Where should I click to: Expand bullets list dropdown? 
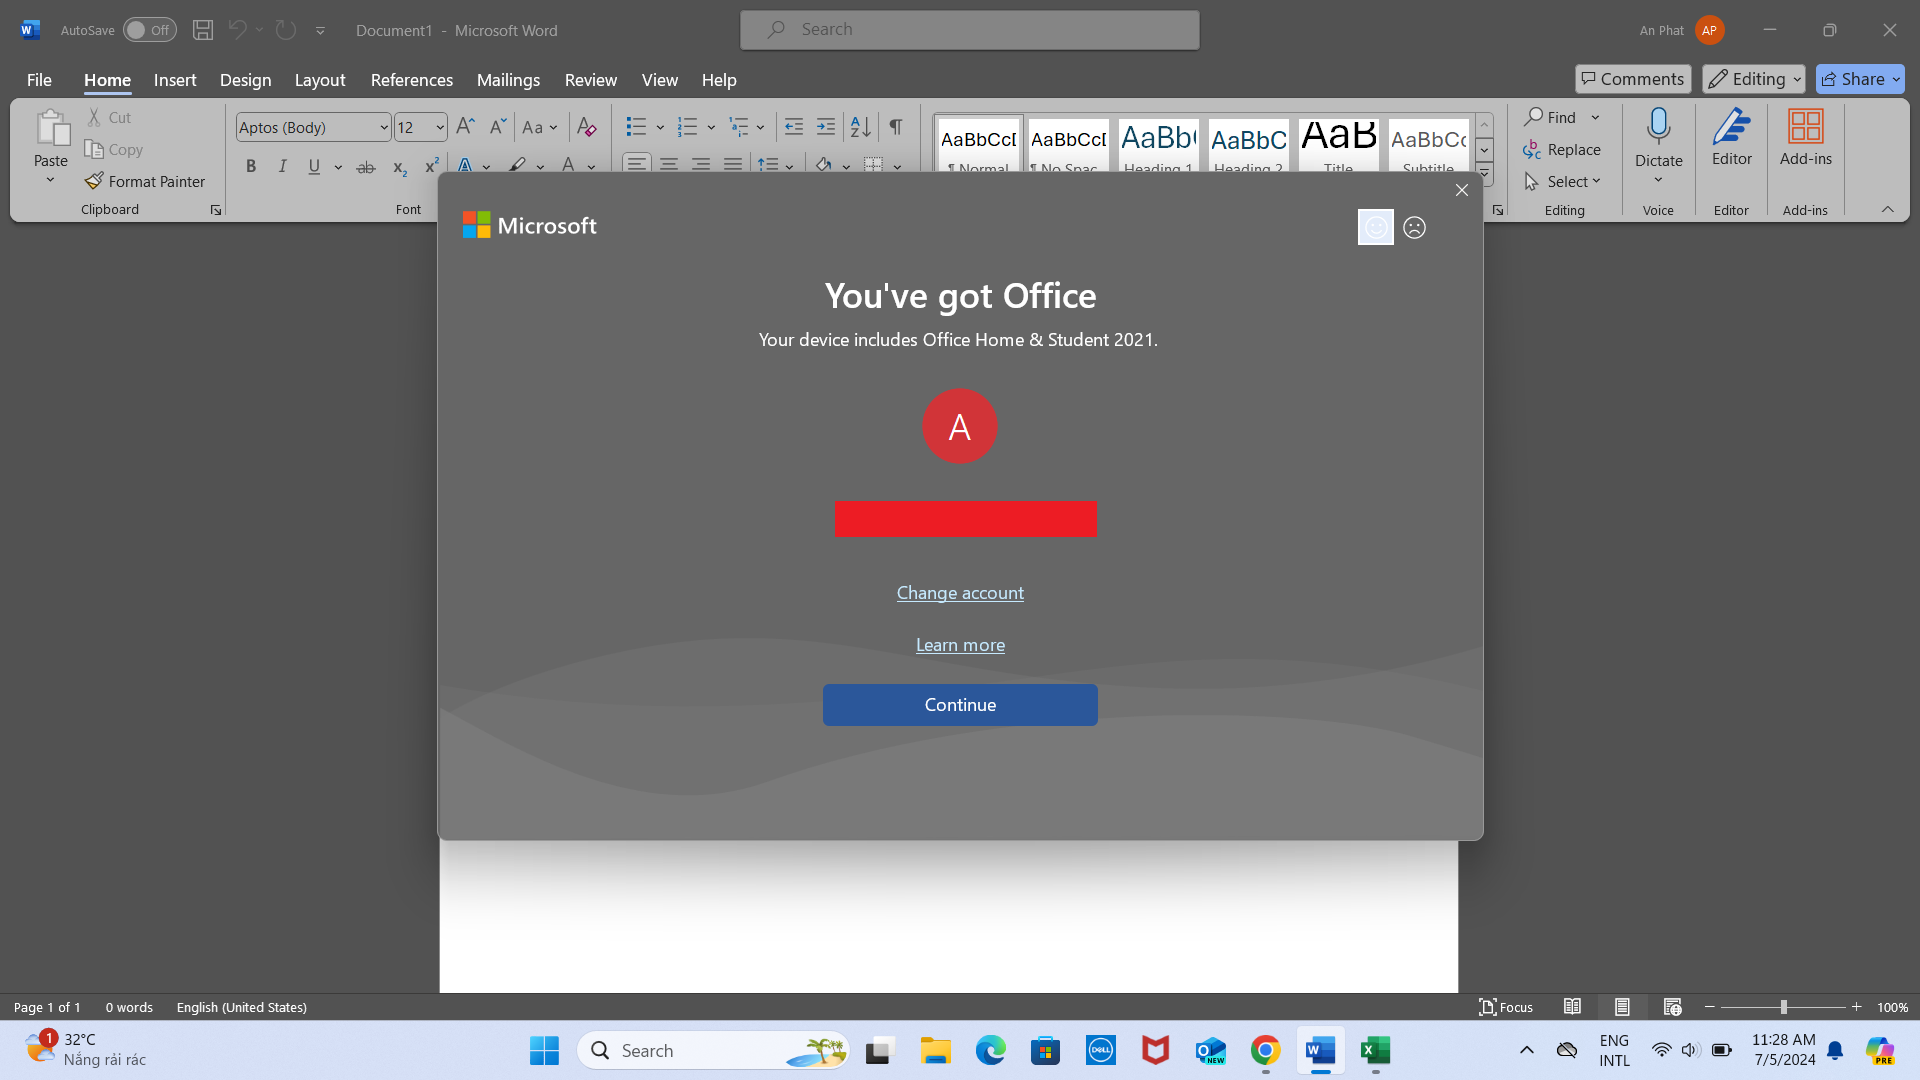[x=660, y=127]
